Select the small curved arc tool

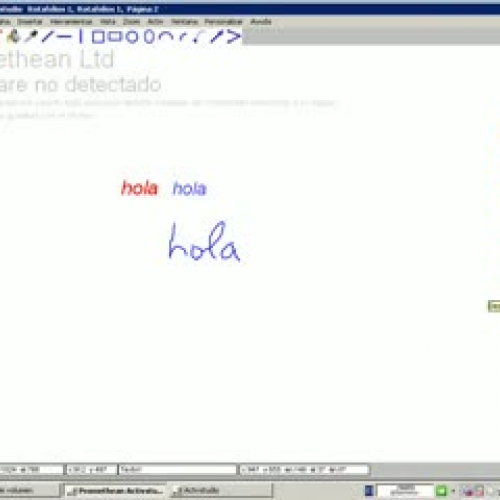point(182,37)
